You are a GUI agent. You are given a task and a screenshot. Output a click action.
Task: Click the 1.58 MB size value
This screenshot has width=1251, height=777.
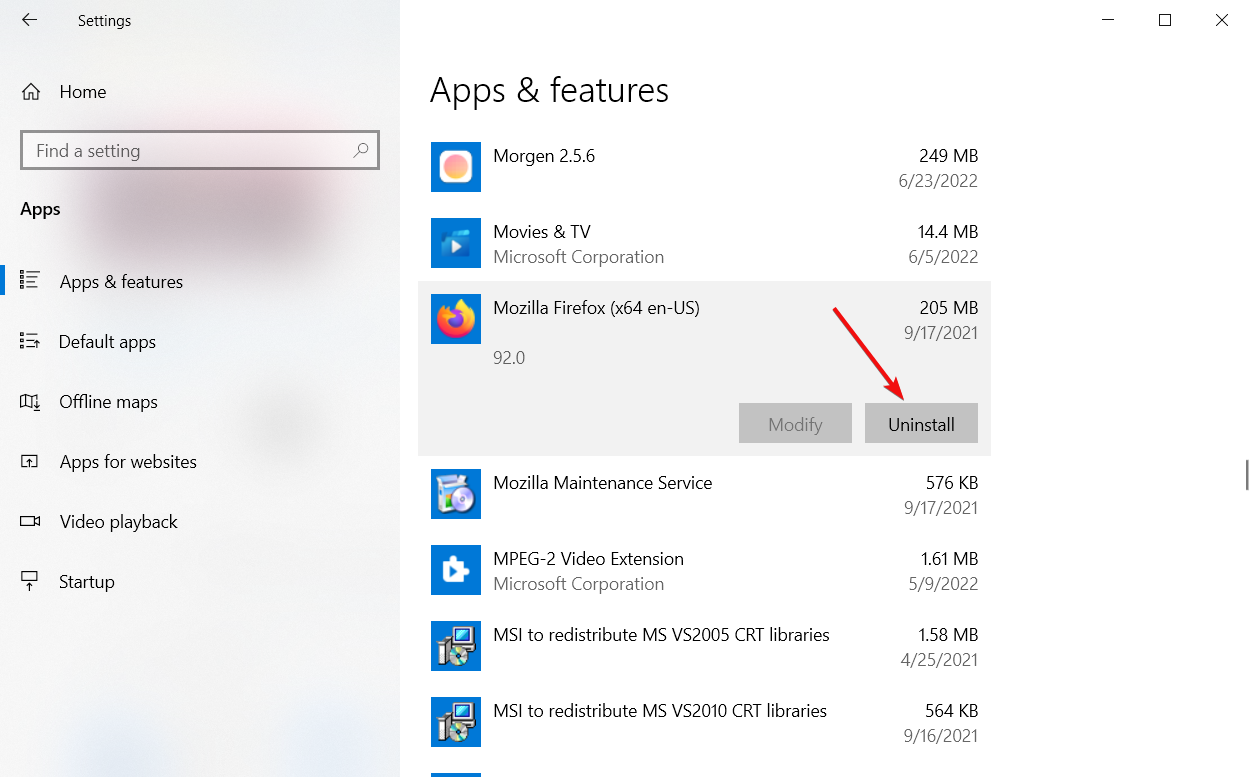(948, 635)
